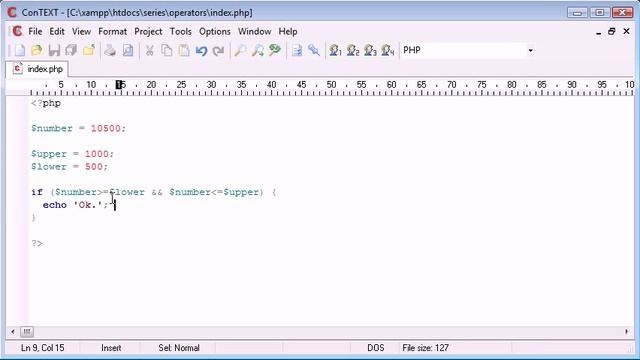
Task: Save the file with the floppy icon
Action: [x=54, y=51]
